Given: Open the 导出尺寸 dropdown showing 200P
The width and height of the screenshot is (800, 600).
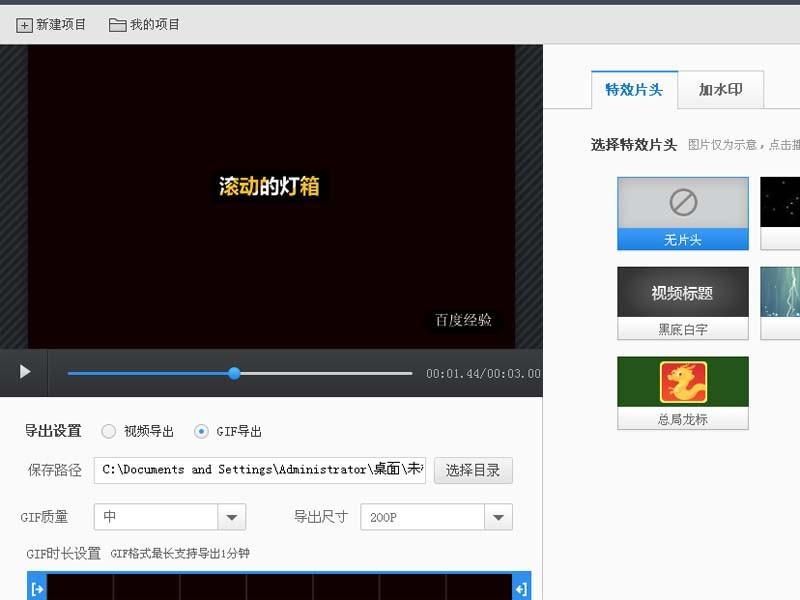Looking at the screenshot, I should (437, 517).
